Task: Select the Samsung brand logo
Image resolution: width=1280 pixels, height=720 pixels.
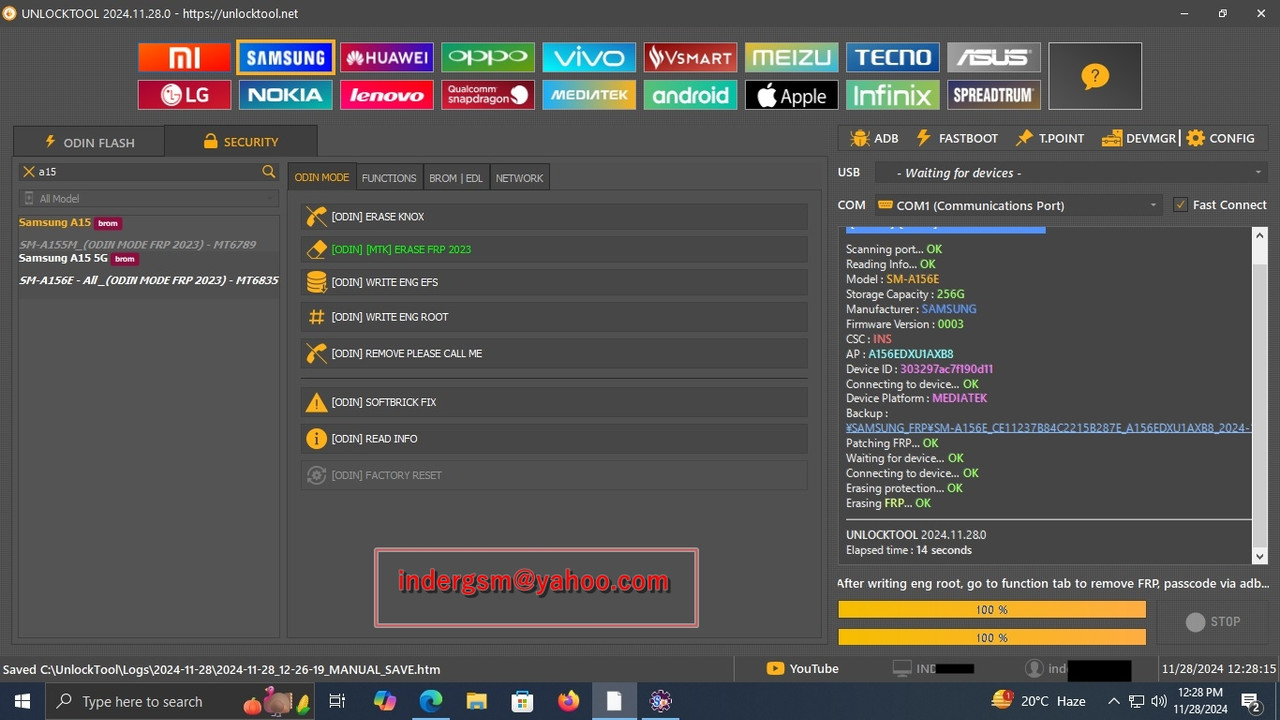Action: 286,58
